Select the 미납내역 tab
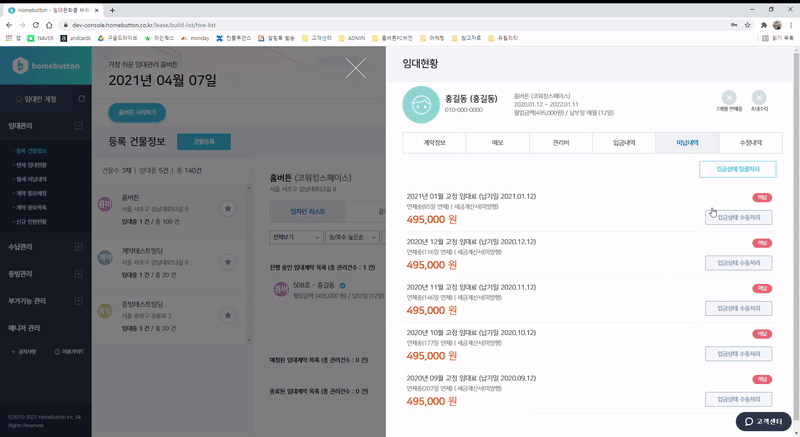The width and height of the screenshot is (800, 437). pyautogui.click(x=687, y=143)
